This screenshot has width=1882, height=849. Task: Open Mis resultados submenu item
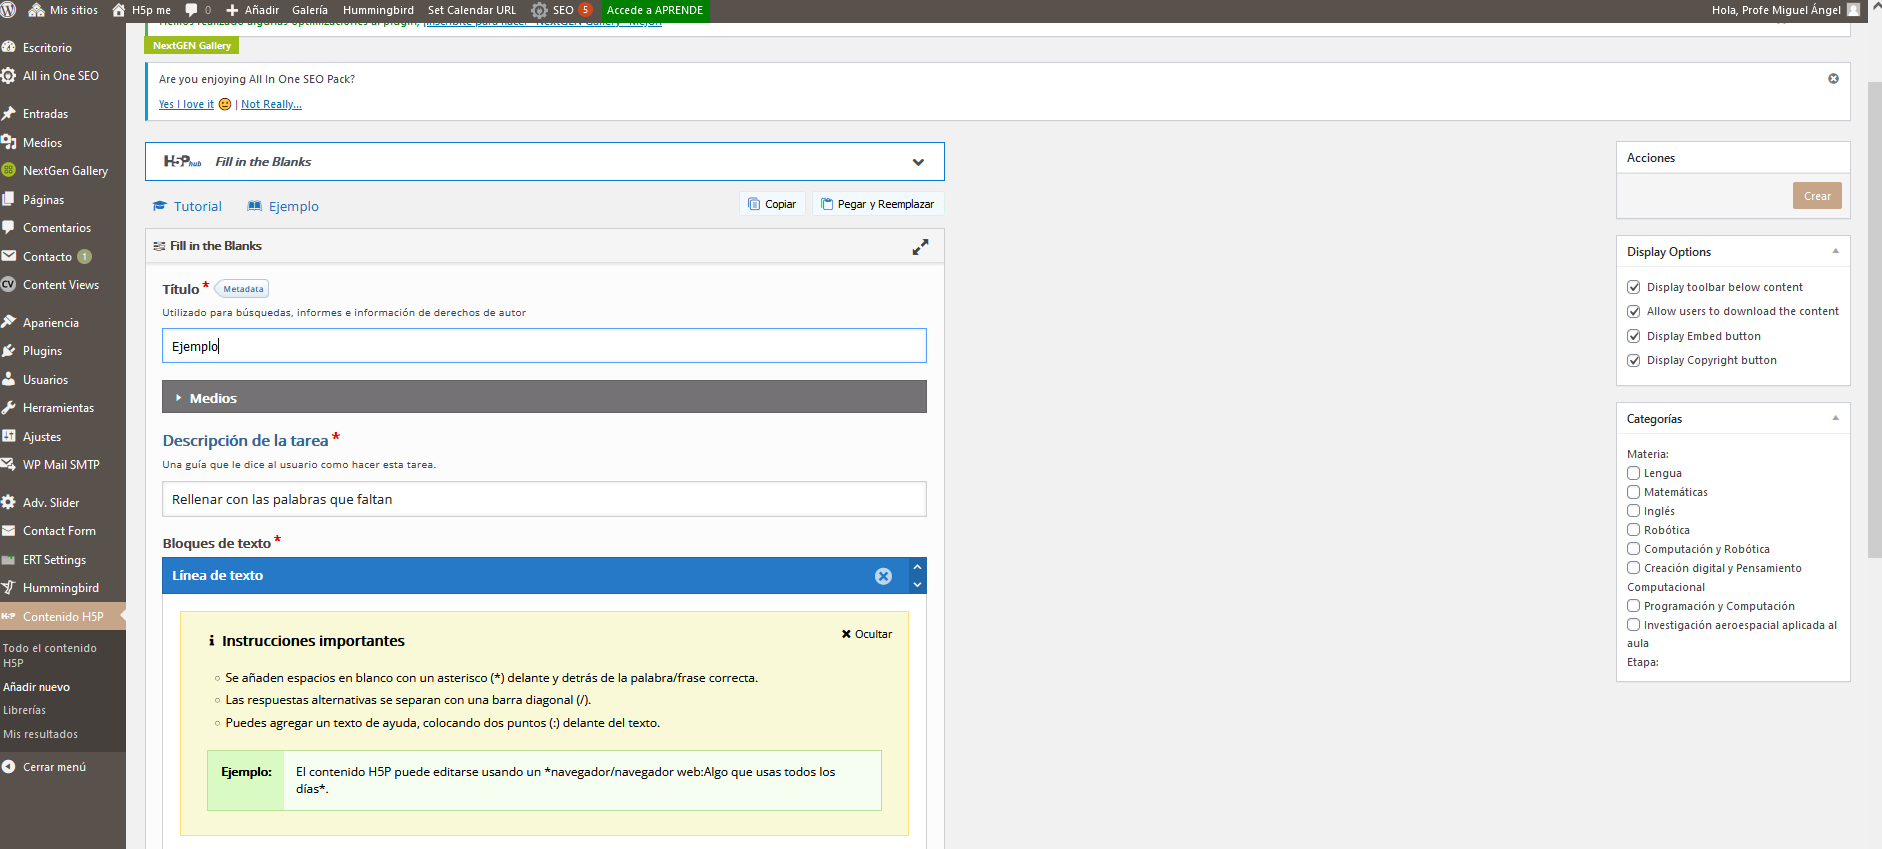40,734
